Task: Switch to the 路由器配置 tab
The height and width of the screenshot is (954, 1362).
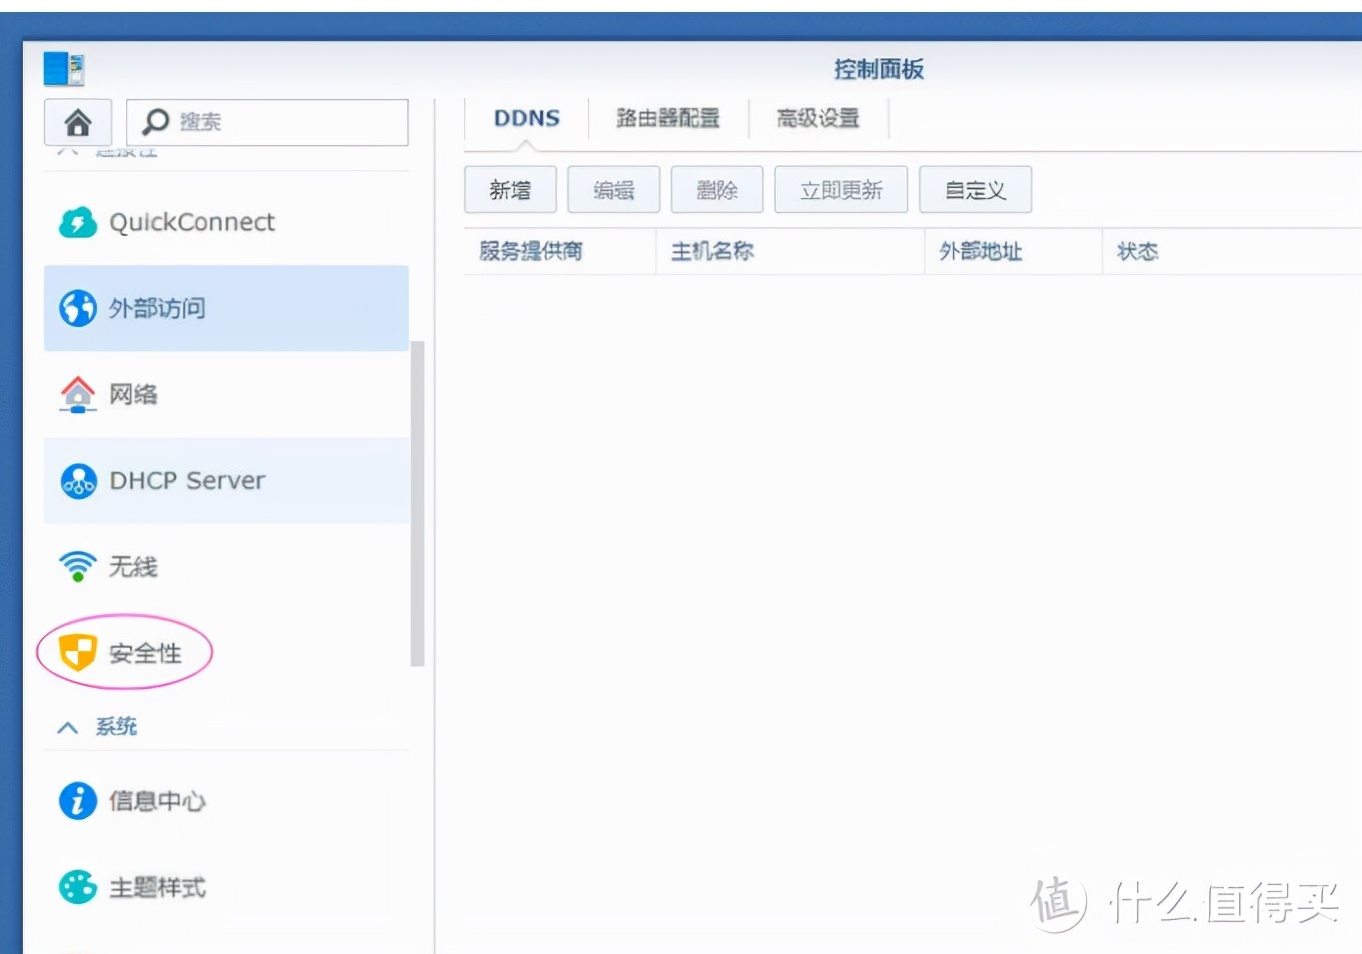Action: pos(668,118)
